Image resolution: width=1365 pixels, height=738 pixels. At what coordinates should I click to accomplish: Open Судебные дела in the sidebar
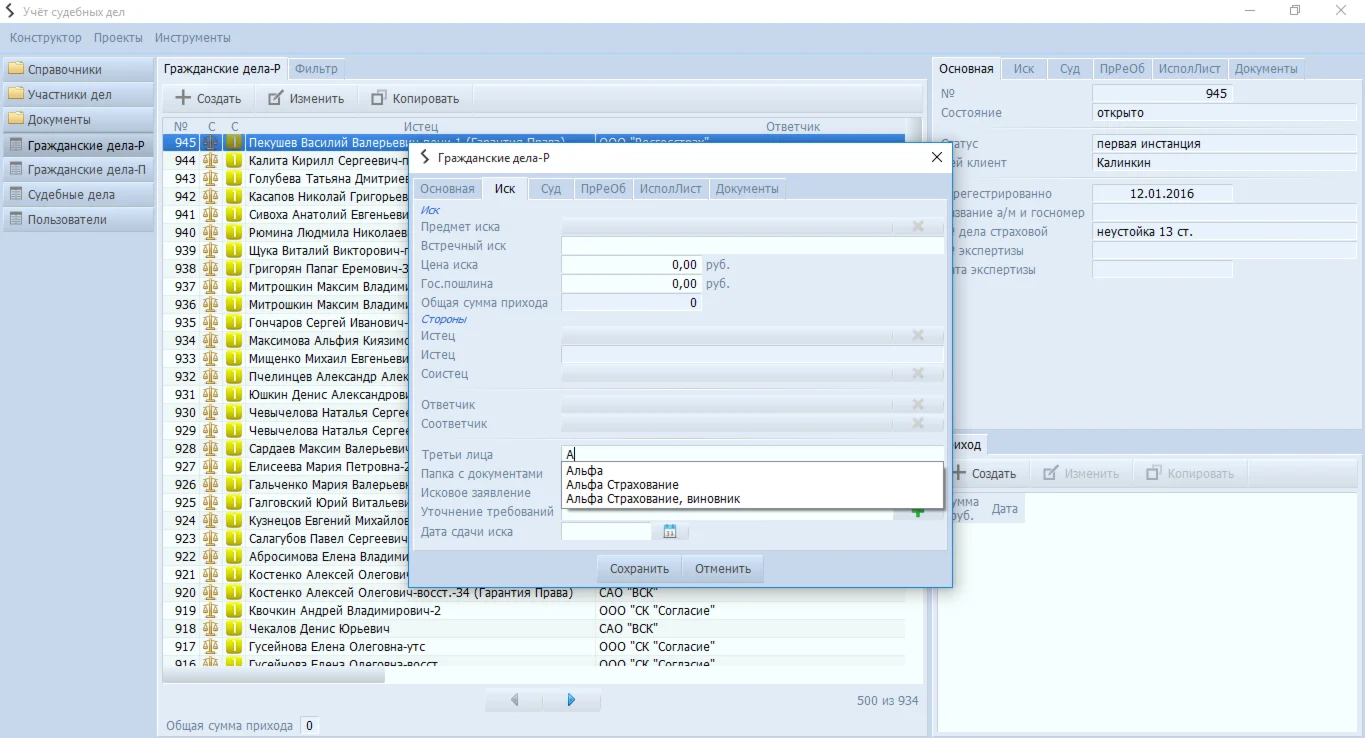click(x=71, y=195)
